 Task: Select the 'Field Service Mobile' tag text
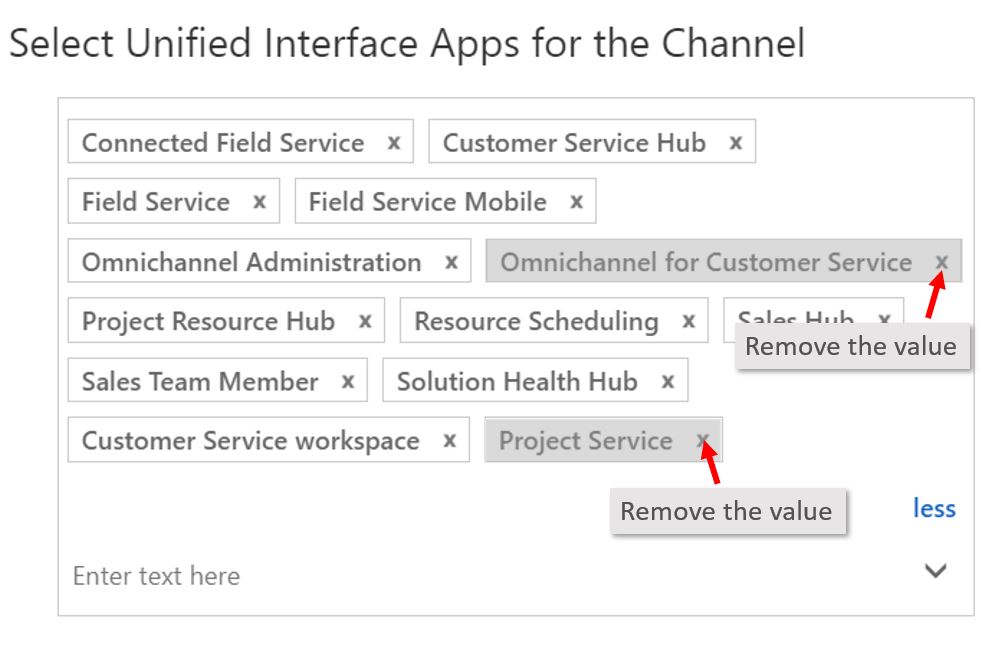pyautogui.click(x=427, y=203)
